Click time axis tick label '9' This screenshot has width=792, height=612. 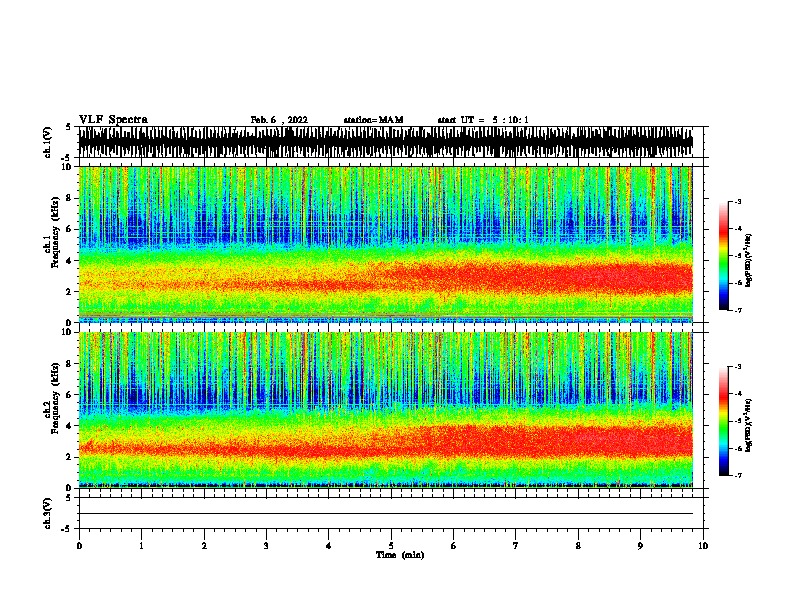click(640, 546)
